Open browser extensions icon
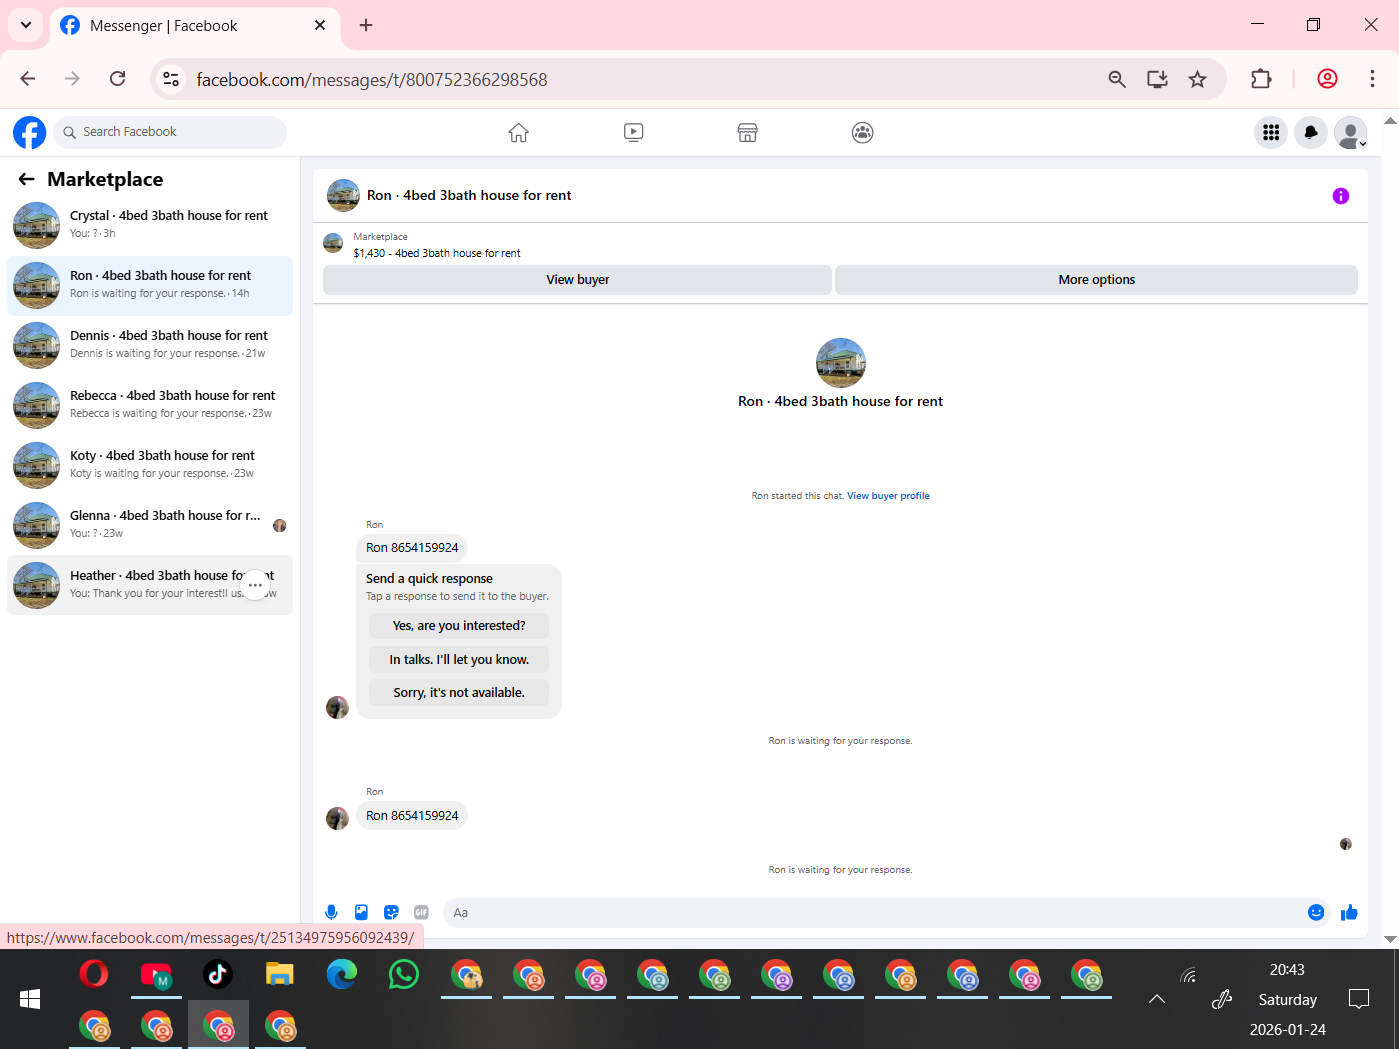This screenshot has height=1049, width=1399. tap(1261, 79)
